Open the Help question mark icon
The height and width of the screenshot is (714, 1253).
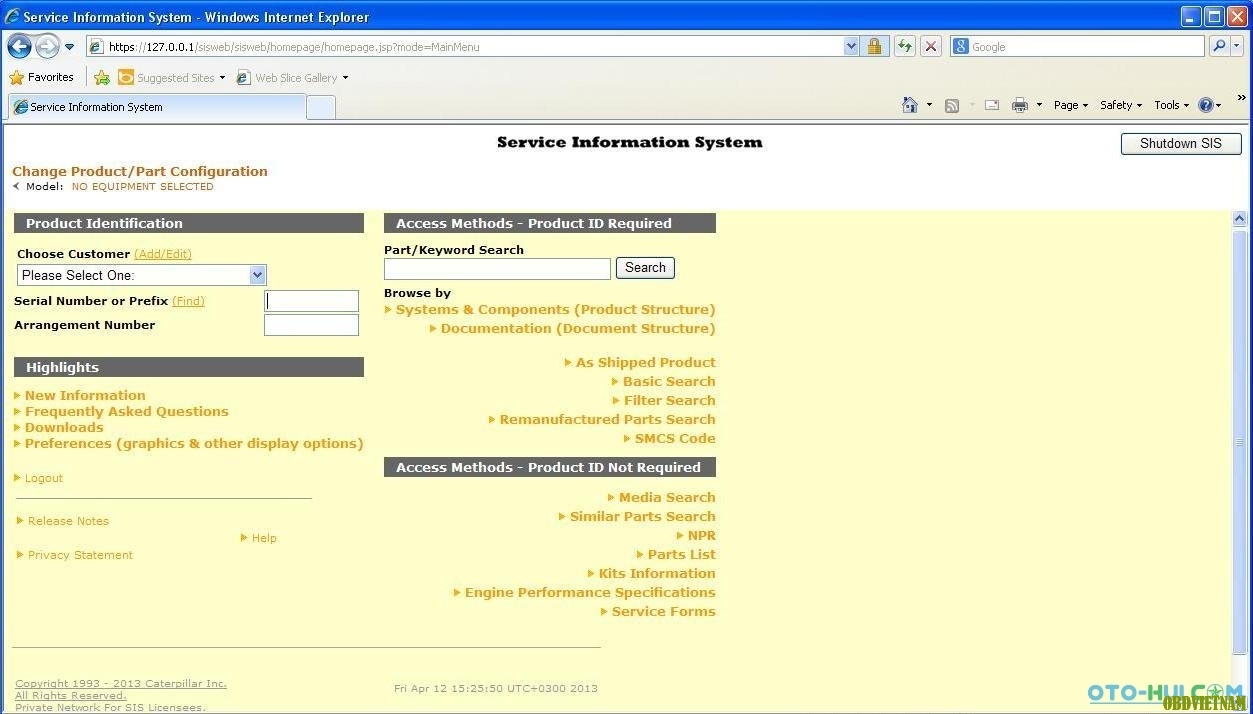[1206, 105]
